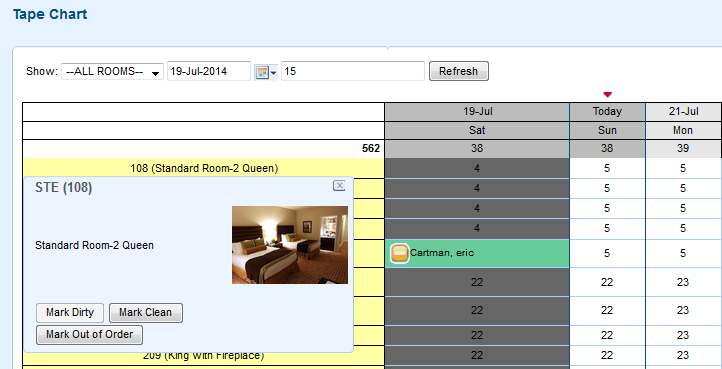Select Mark Out of Order
Viewport: 722px width, 369px height.
pyautogui.click(x=89, y=334)
